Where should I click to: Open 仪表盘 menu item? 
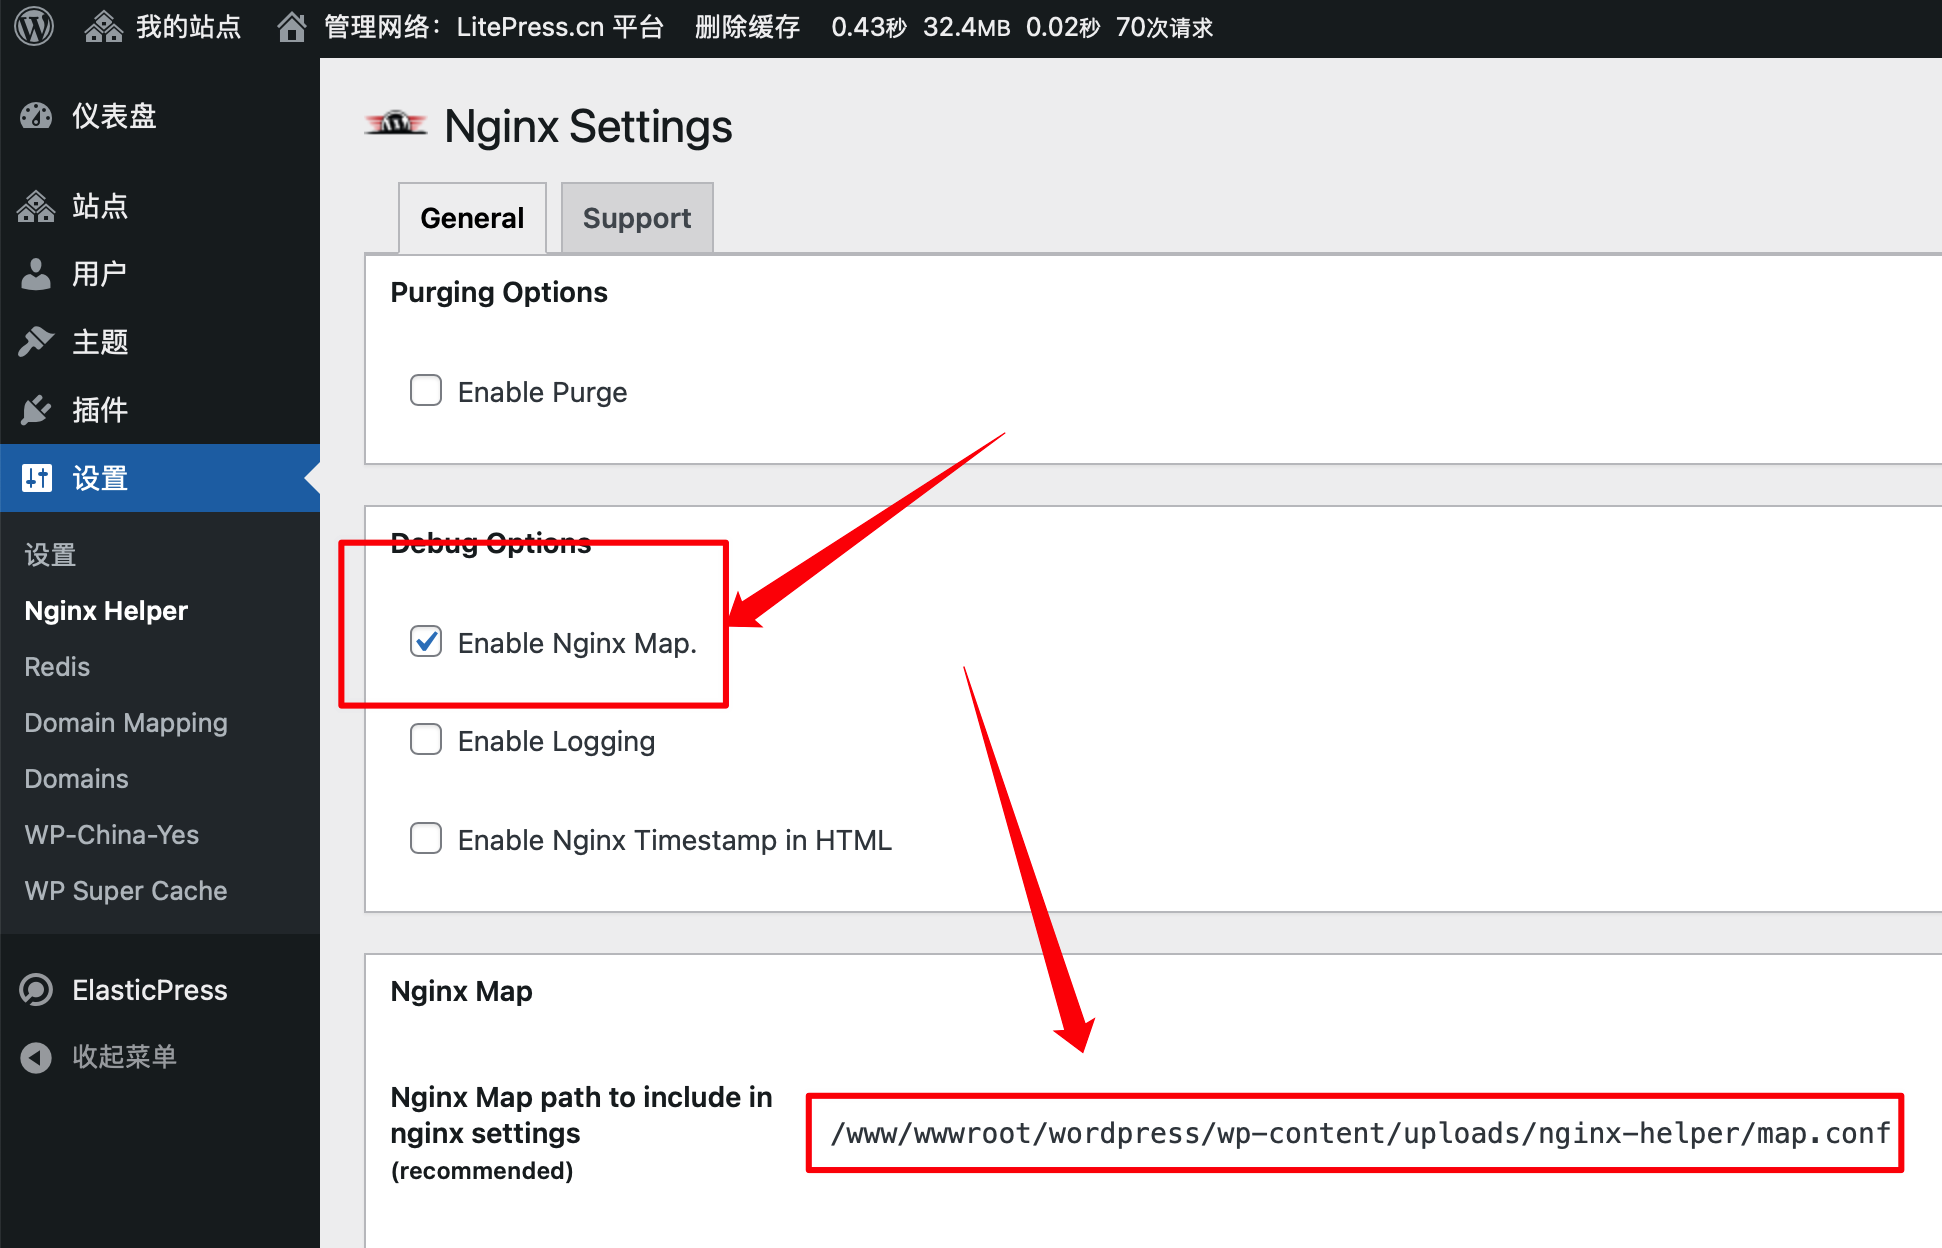tap(160, 116)
